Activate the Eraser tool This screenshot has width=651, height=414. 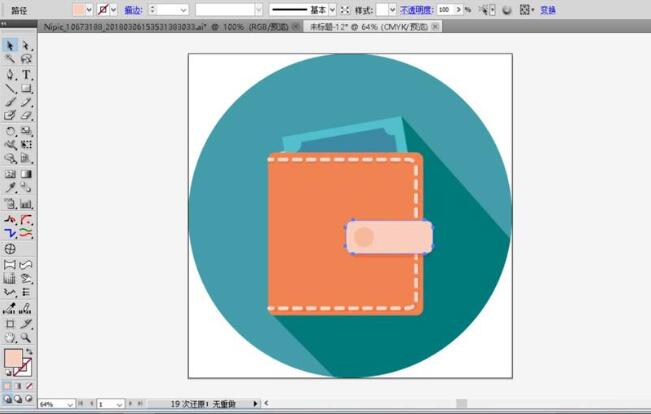(27, 116)
